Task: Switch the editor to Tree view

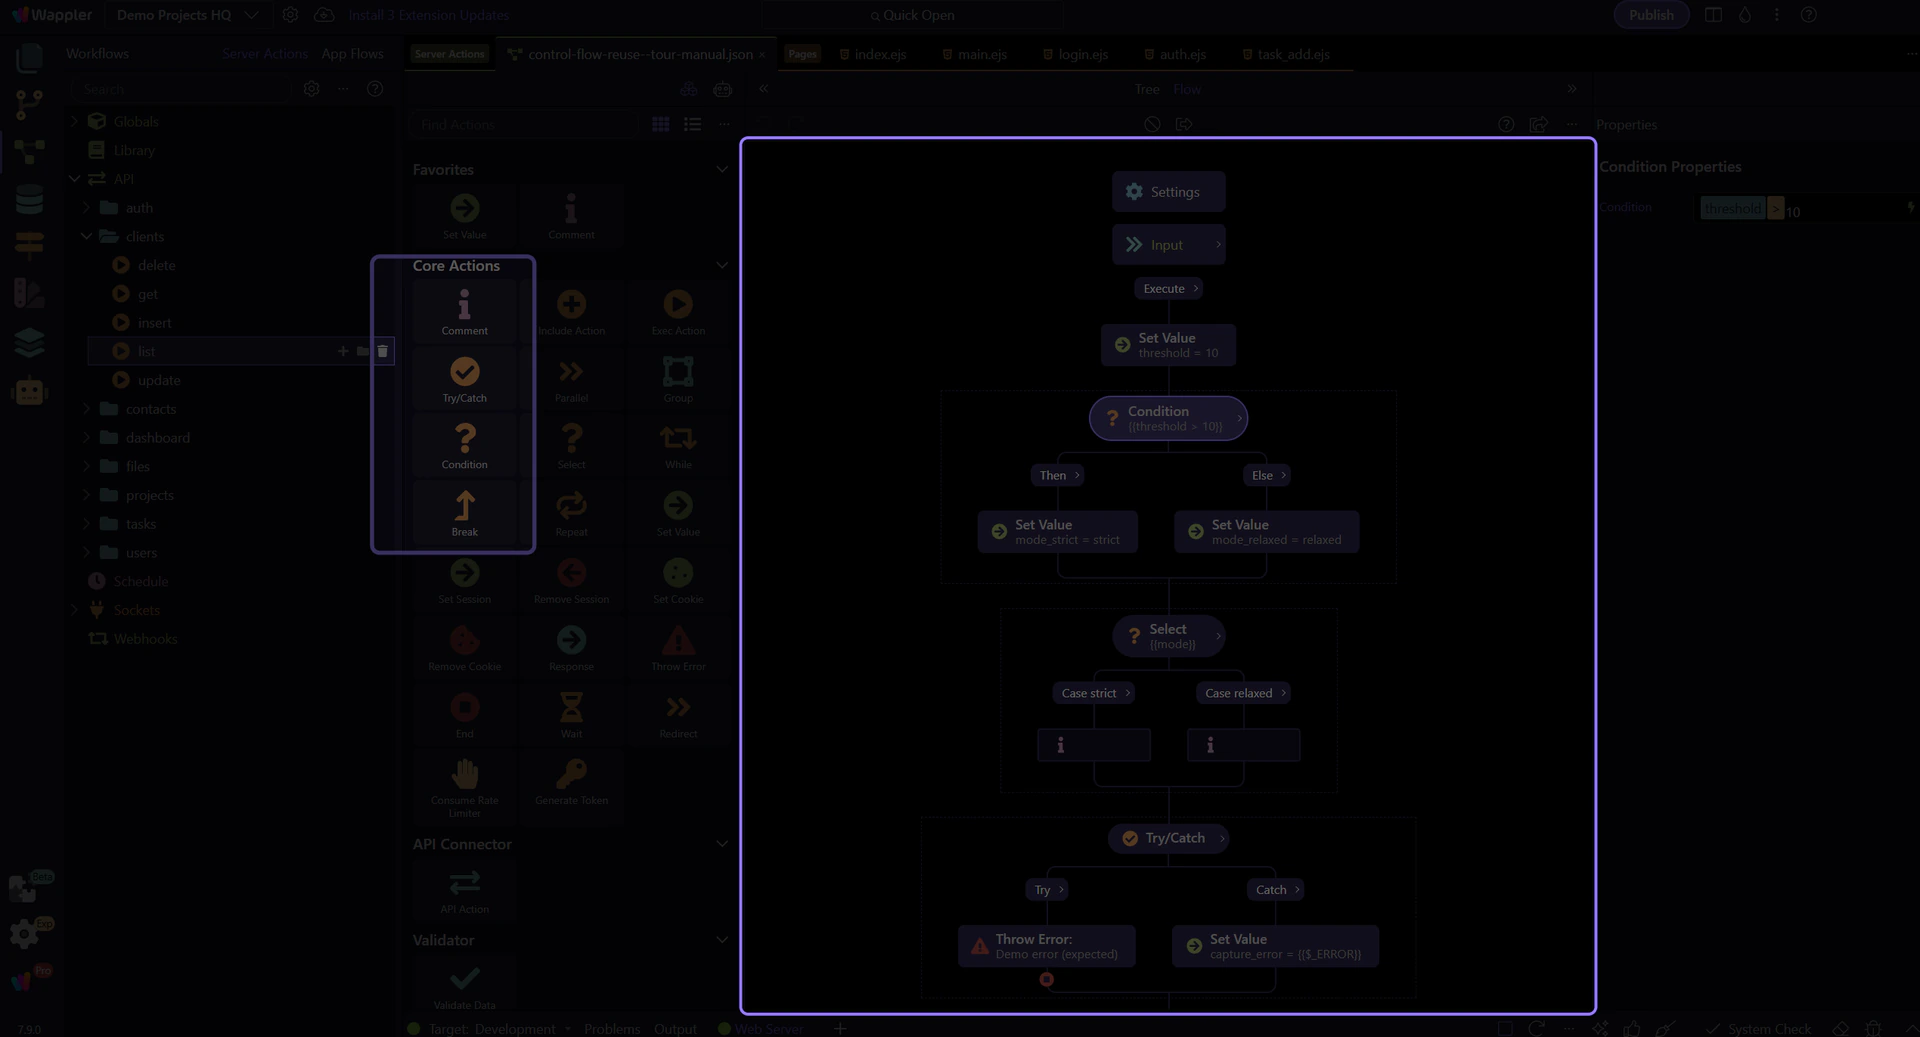Action: point(1146,89)
